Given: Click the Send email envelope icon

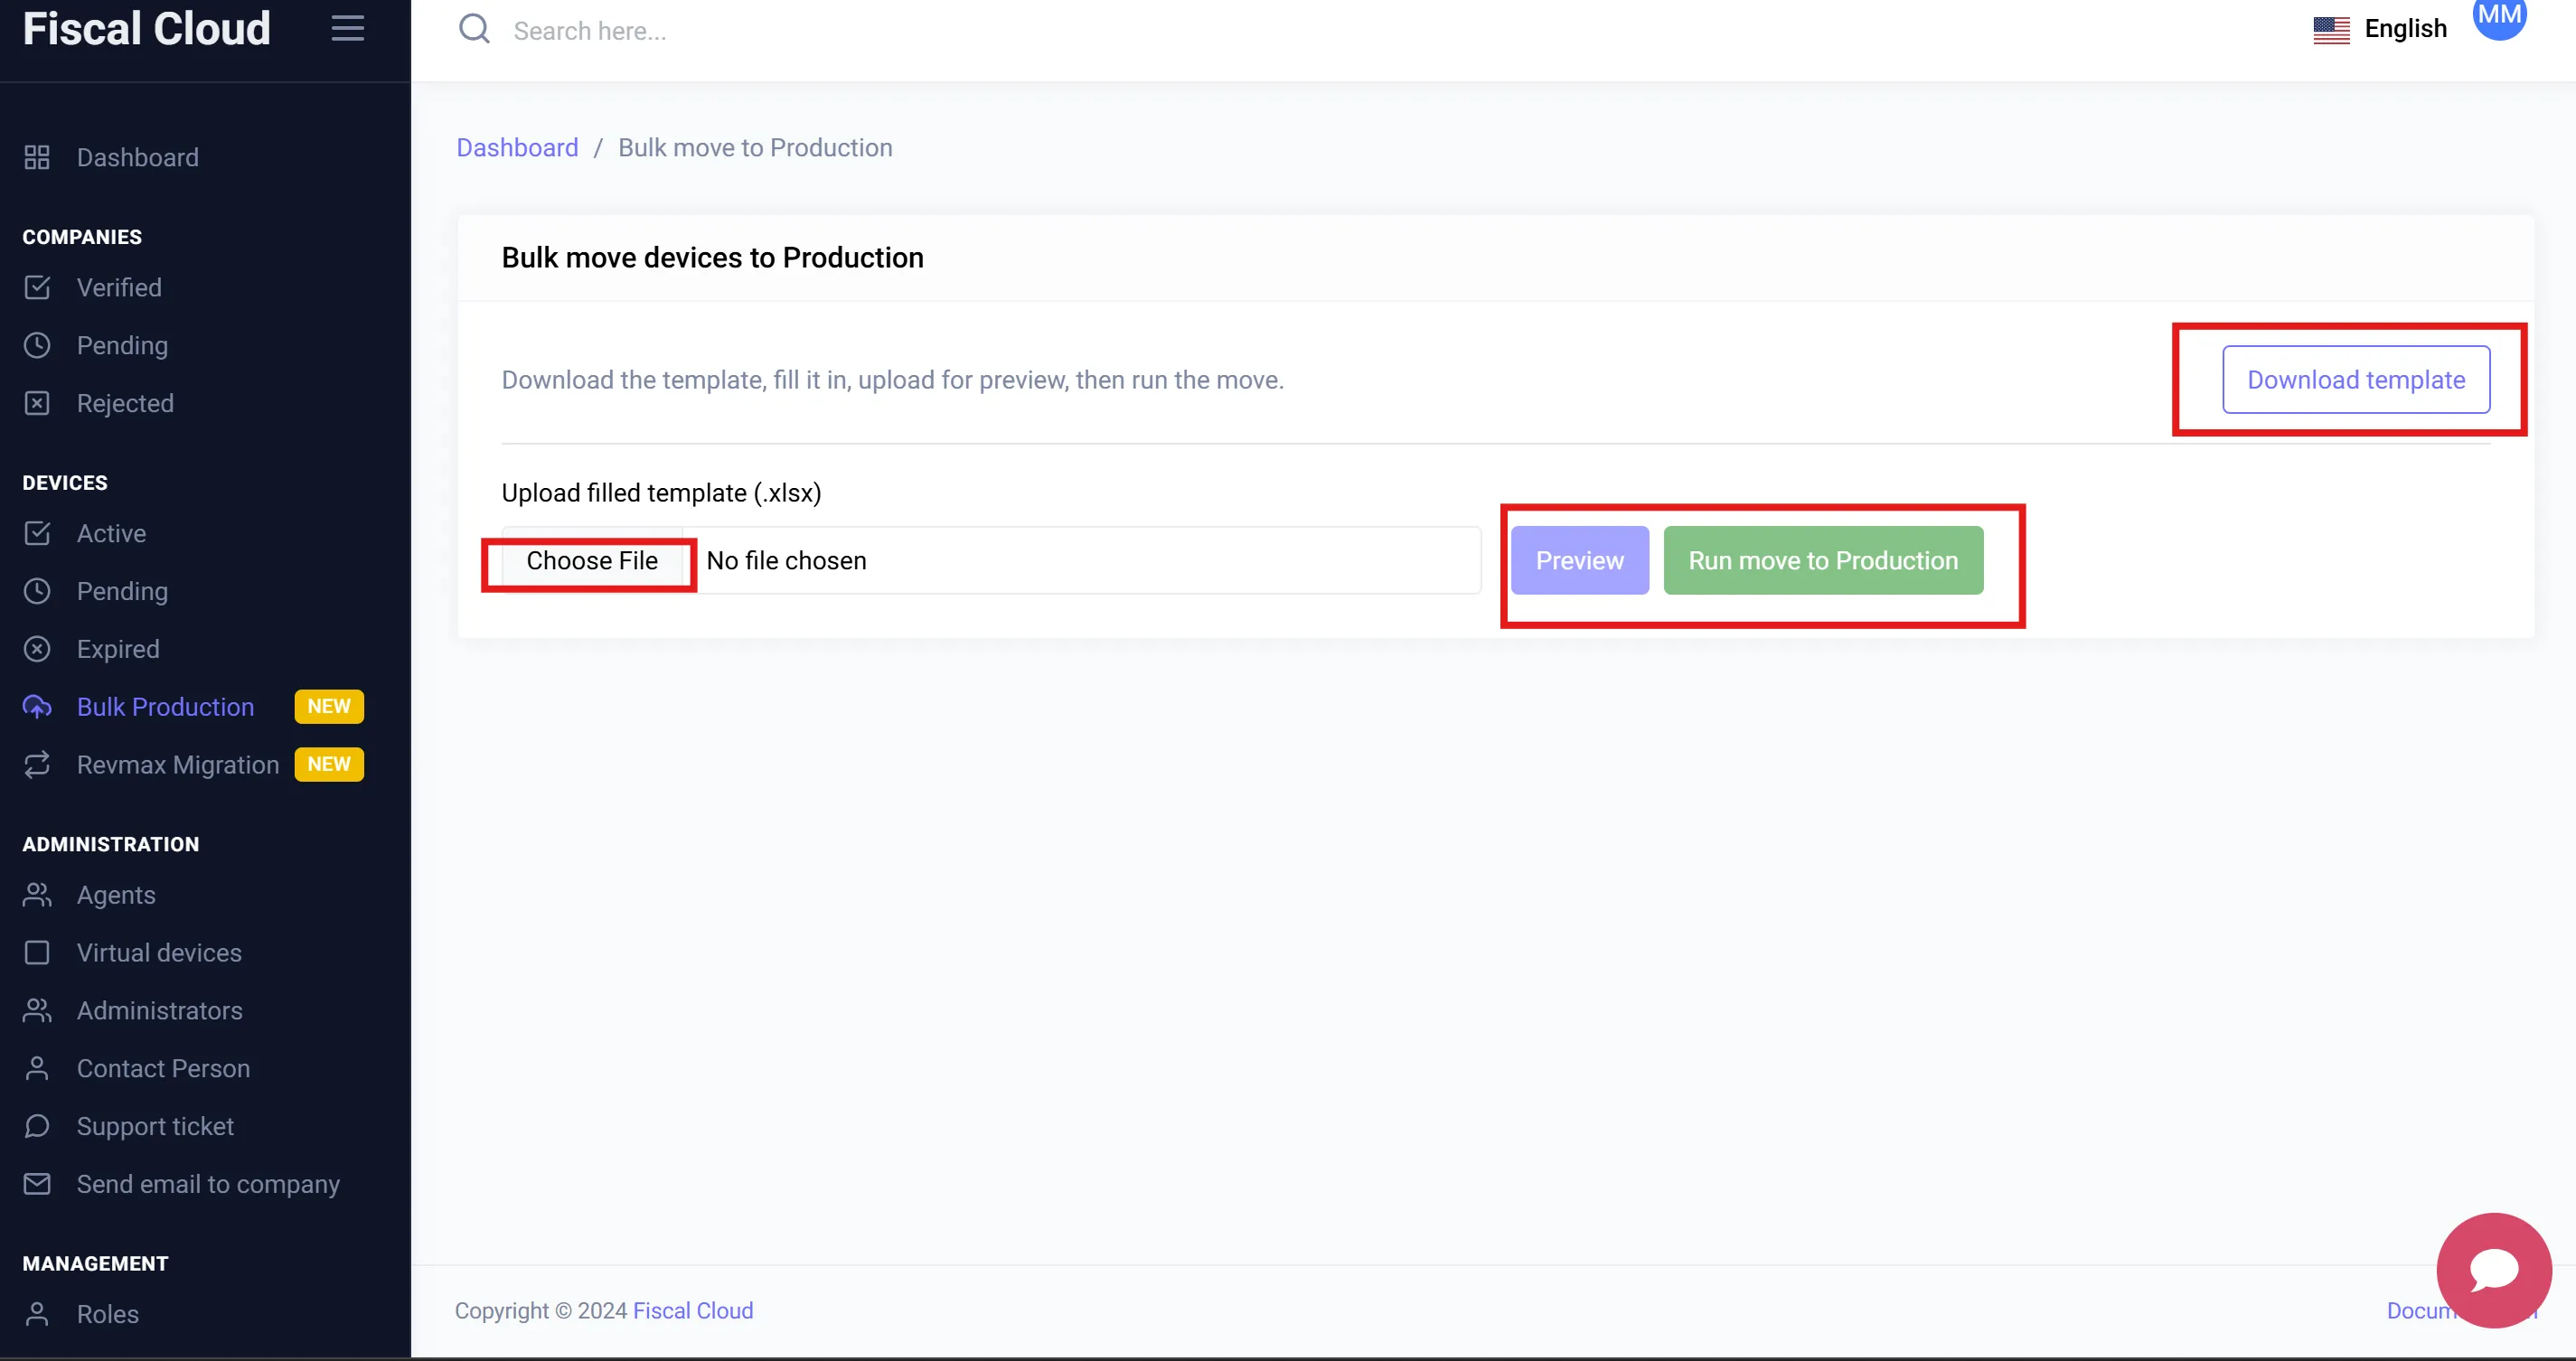Looking at the screenshot, I should point(37,1185).
